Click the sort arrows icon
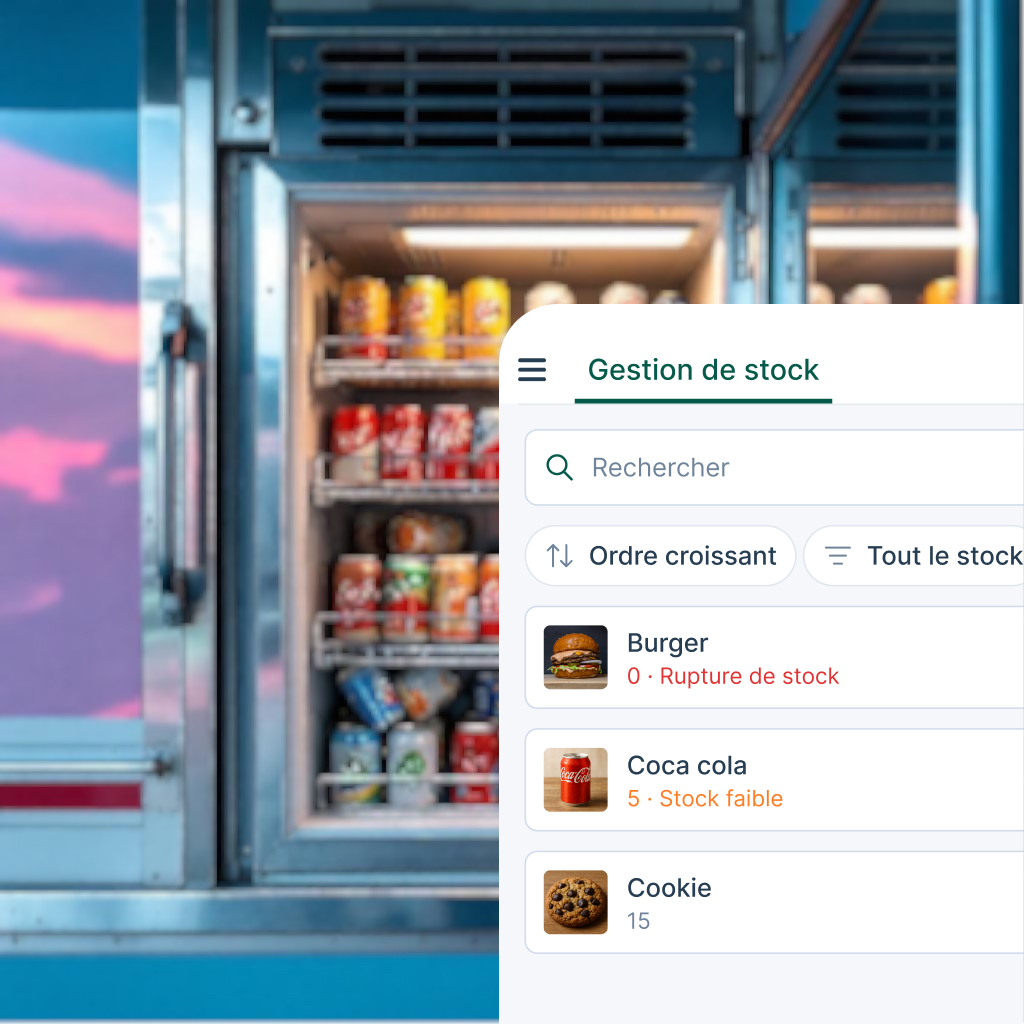The width and height of the screenshot is (1024, 1024). click(x=560, y=556)
